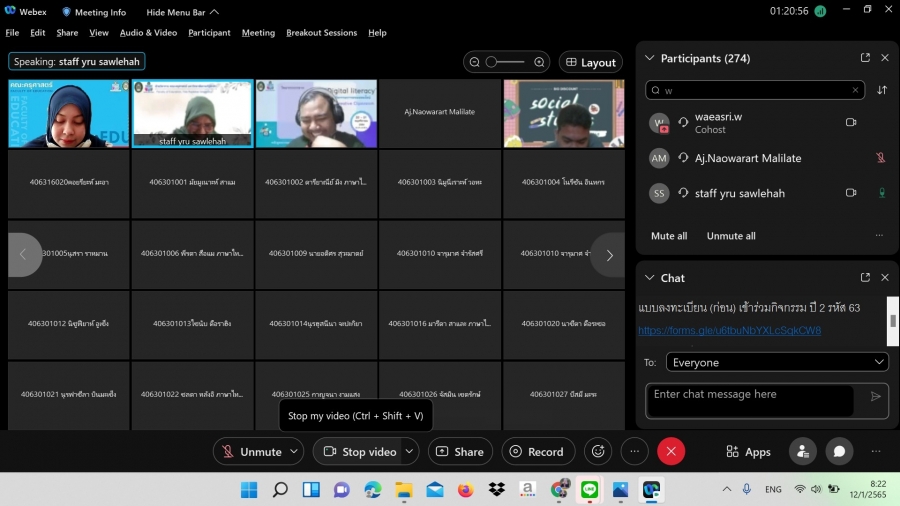Open the Breakout Sessions menu

321,32
